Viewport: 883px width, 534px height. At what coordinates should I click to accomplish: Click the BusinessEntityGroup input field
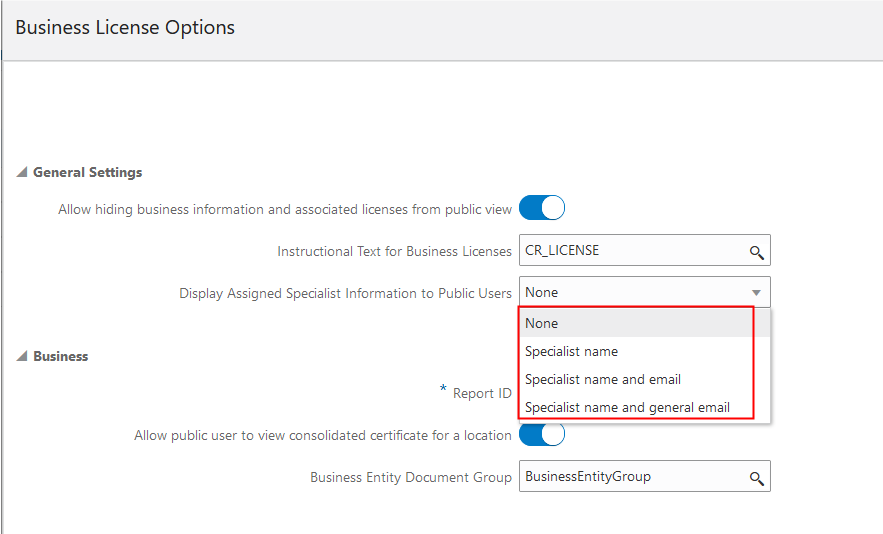(630, 477)
